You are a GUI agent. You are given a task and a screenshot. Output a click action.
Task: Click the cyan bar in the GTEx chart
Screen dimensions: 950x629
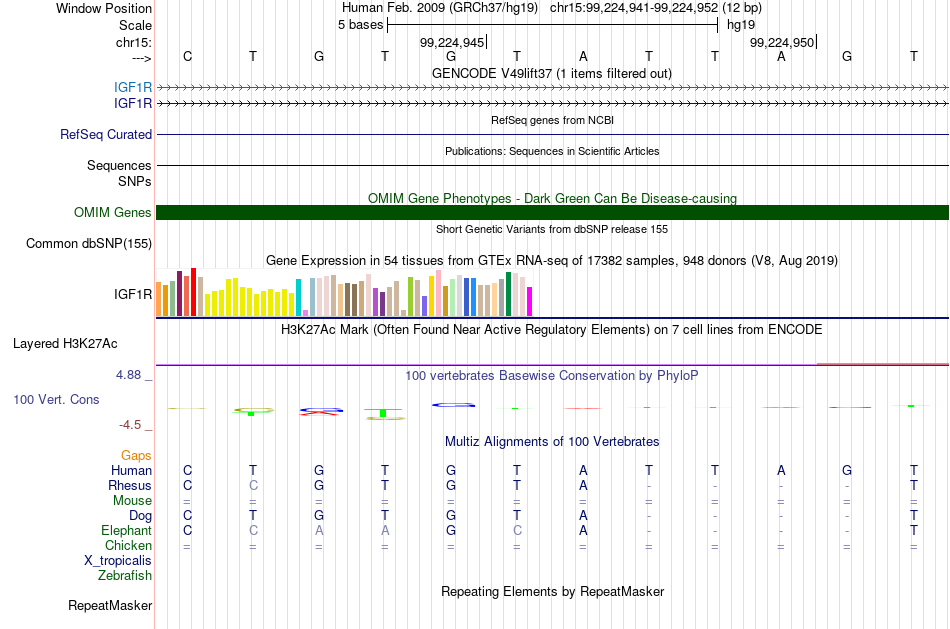[298, 298]
